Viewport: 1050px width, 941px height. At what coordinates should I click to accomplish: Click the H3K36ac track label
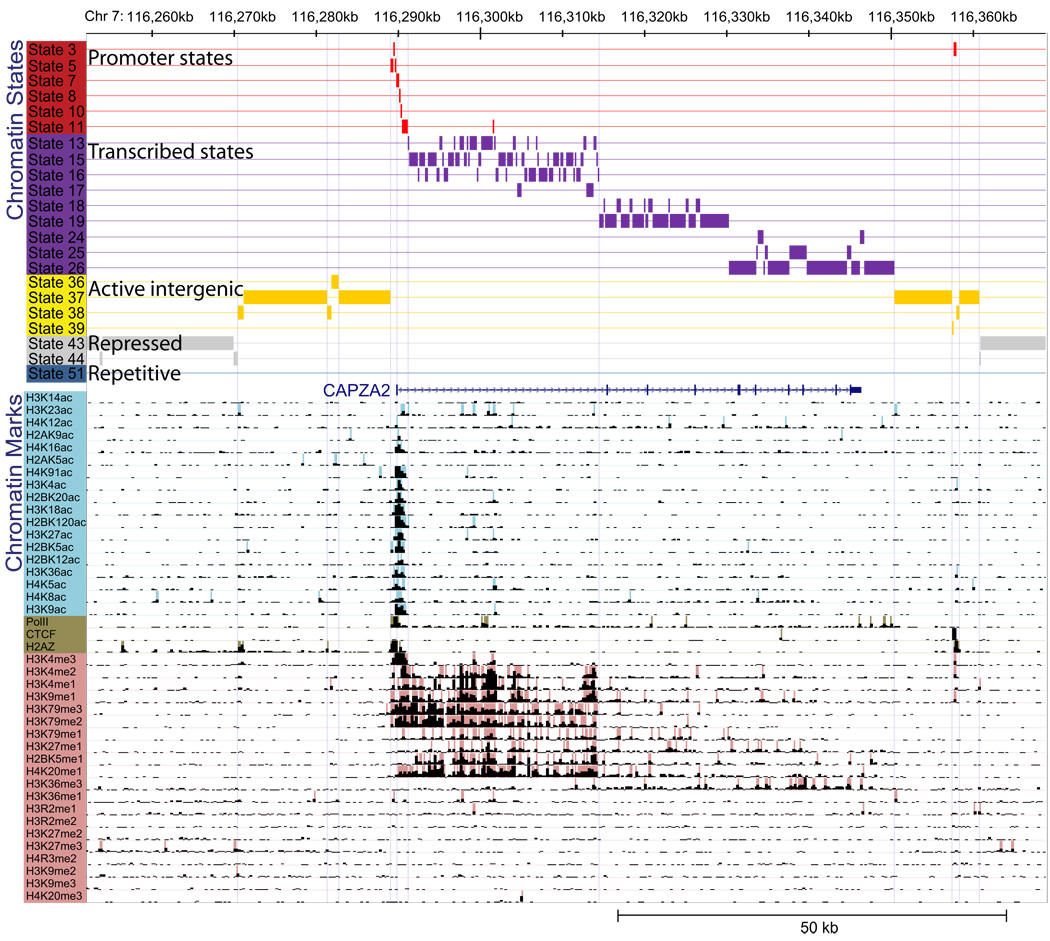(x=50, y=572)
